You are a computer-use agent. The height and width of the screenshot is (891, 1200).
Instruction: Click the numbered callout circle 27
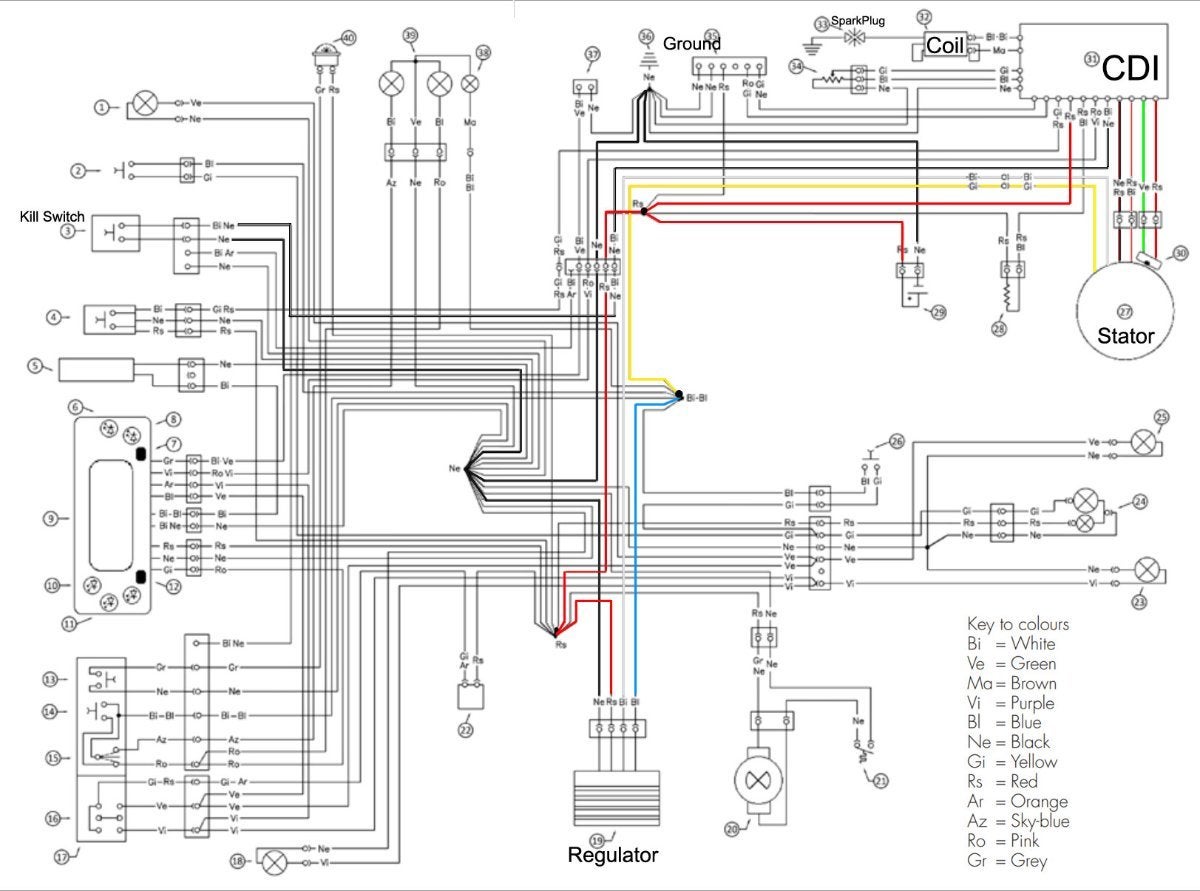[x=1125, y=311]
